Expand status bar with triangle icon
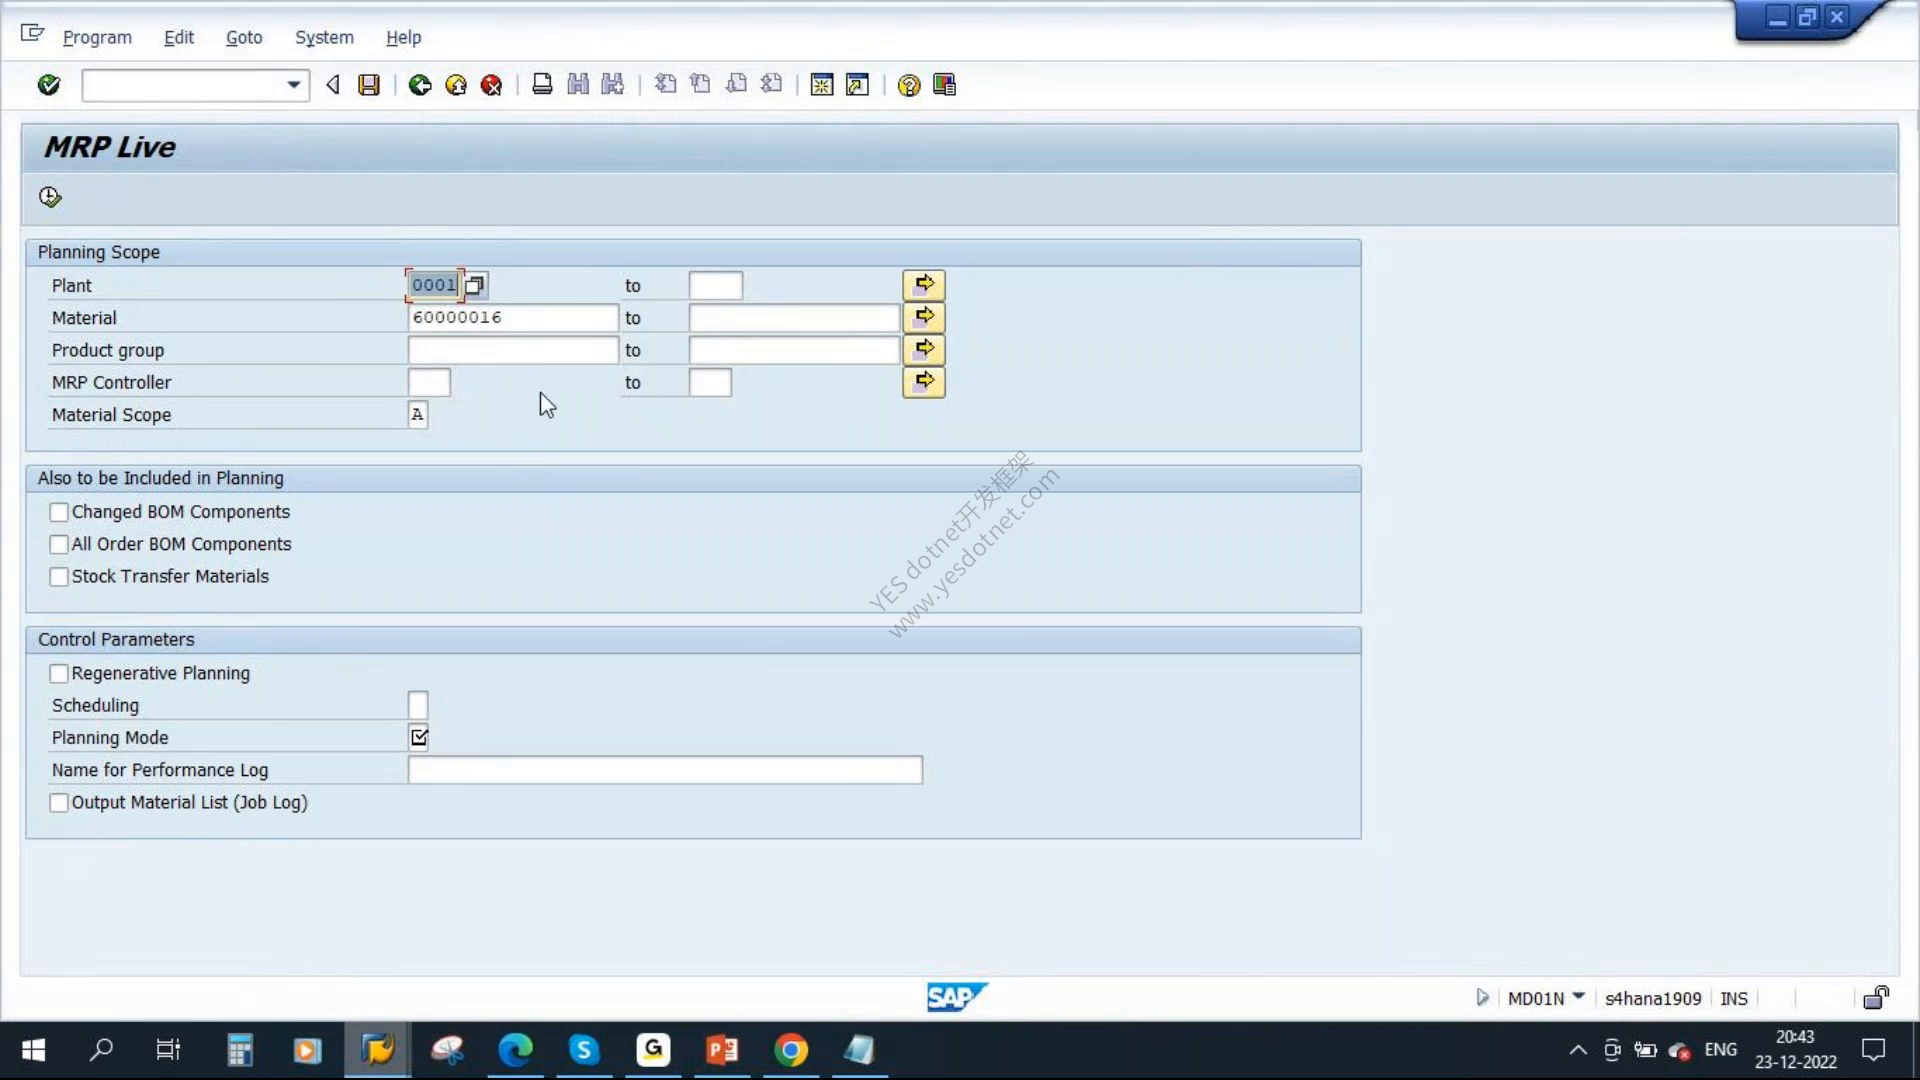Image resolution: width=1920 pixels, height=1080 pixels. point(1482,997)
